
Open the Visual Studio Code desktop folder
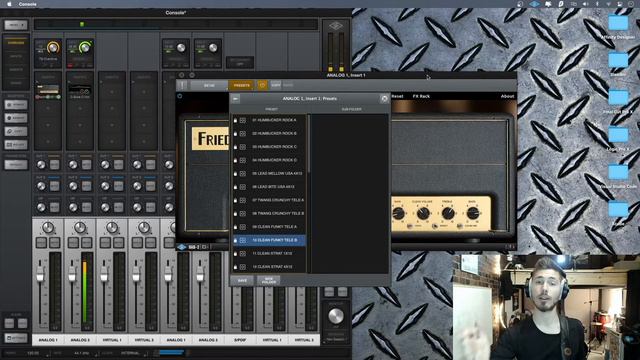click(x=618, y=172)
